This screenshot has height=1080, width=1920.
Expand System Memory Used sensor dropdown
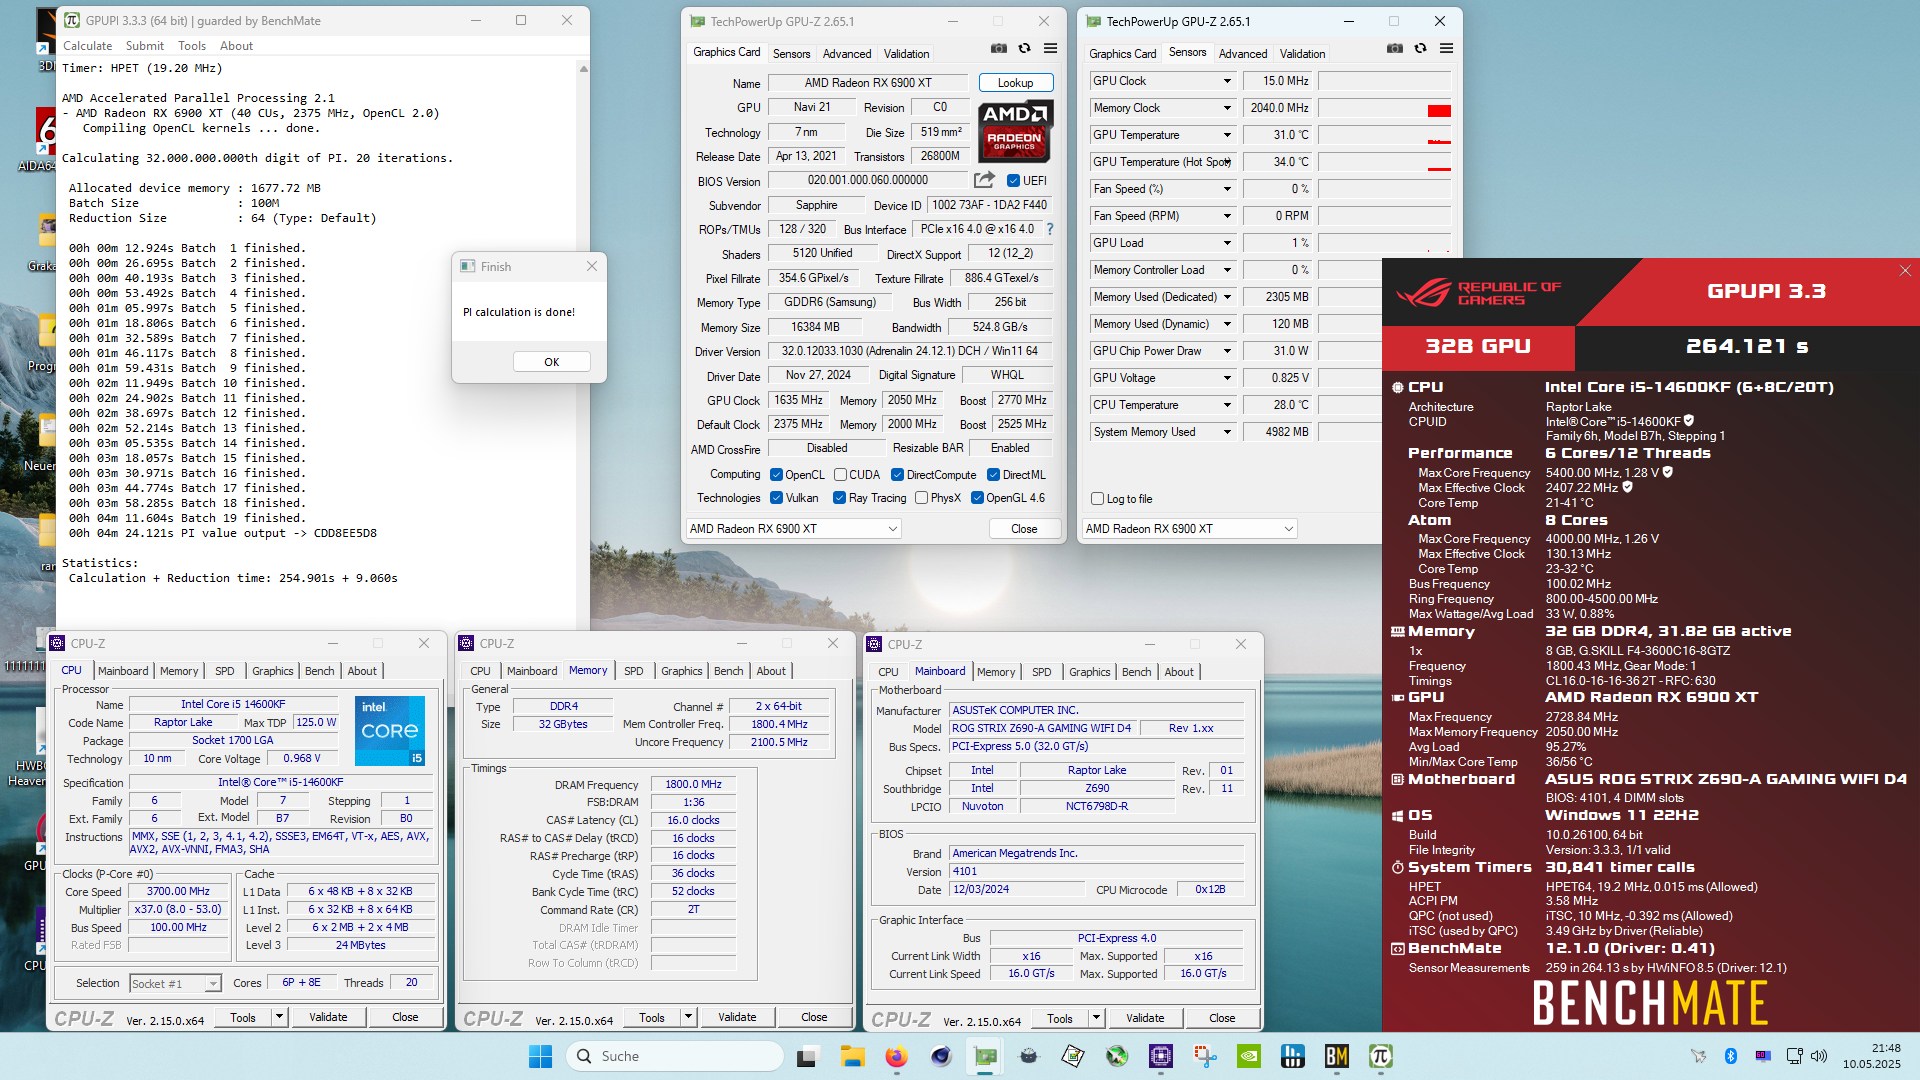tap(1227, 432)
